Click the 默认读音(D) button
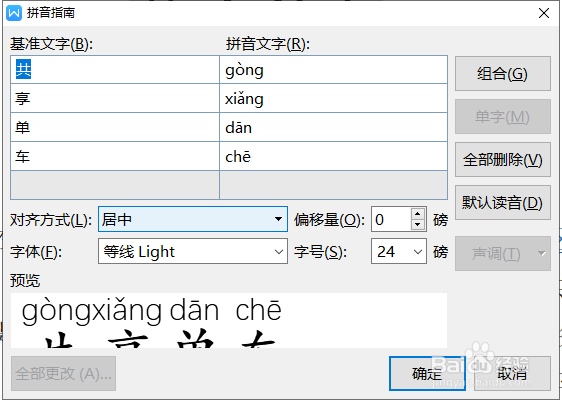Viewport: 562px width, 402px height. click(x=503, y=202)
